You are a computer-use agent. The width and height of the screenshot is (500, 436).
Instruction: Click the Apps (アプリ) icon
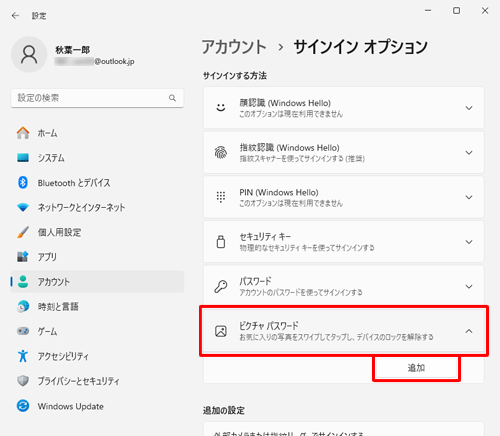click(x=23, y=257)
